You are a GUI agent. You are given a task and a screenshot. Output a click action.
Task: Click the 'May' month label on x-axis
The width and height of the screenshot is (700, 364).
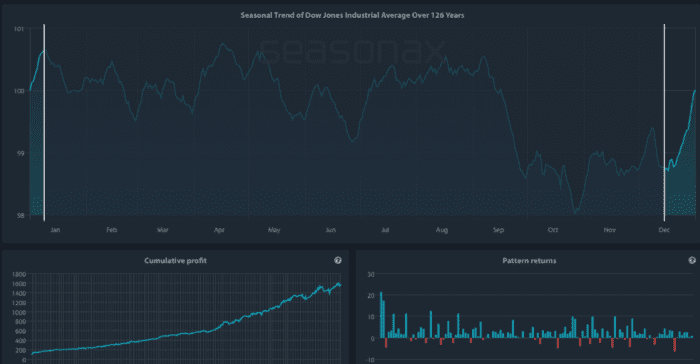point(274,230)
